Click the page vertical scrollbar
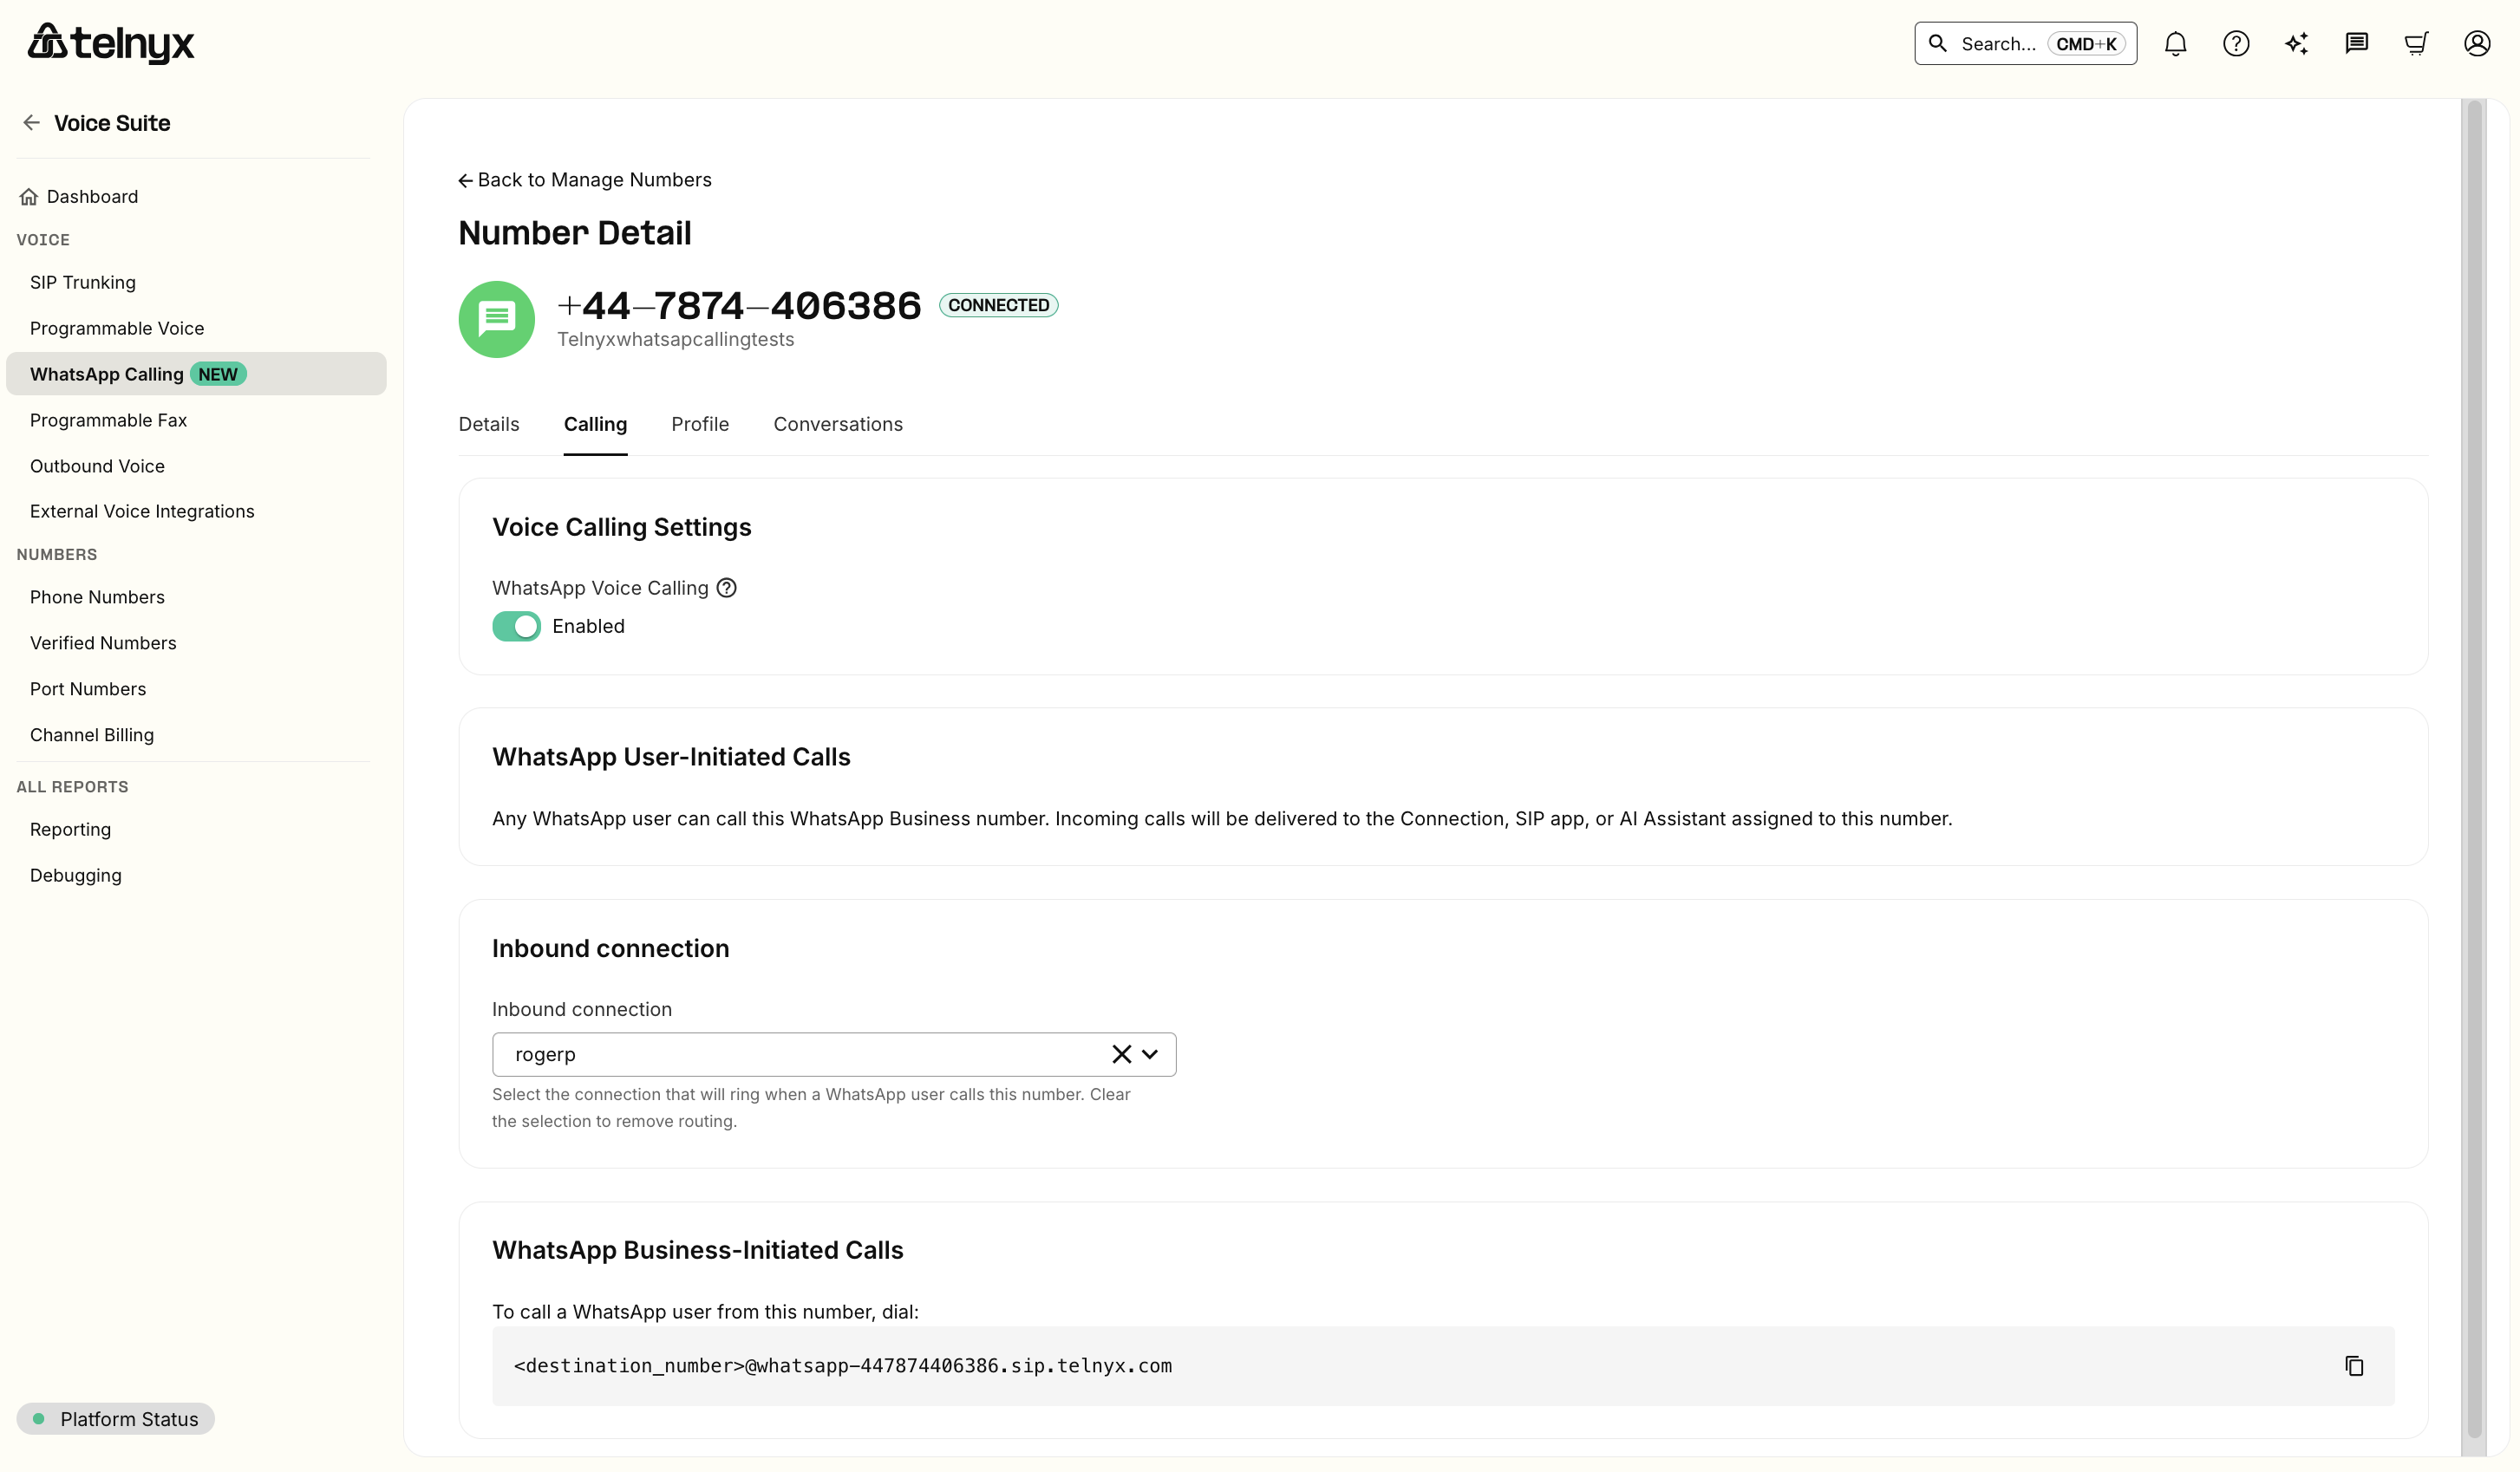This screenshot has width=2520, height=1472. coord(2475,770)
